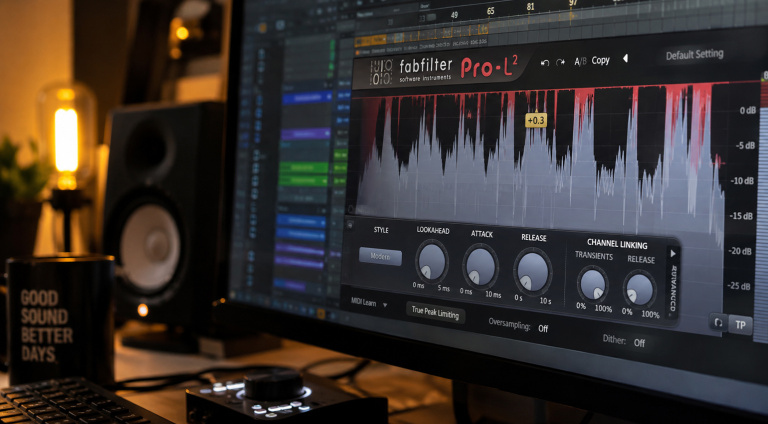Image resolution: width=768 pixels, height=424 pixels.
Task: Click the small icon above the STYLE label
Action: point(350,225)
